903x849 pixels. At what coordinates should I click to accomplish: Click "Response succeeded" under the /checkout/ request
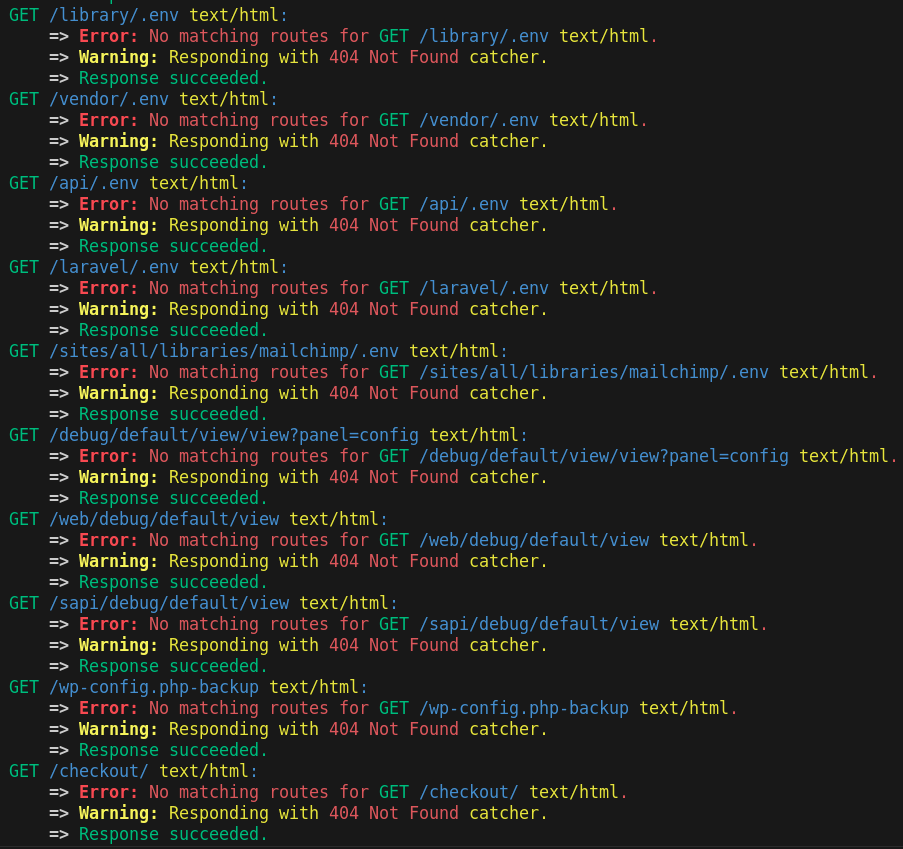[173, 834]
